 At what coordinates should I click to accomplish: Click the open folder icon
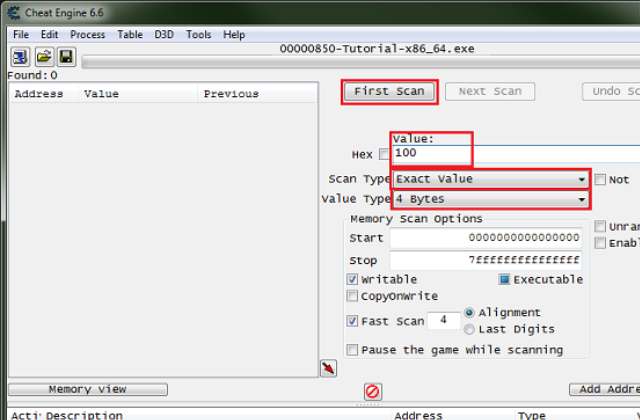(x=44, y=57)
